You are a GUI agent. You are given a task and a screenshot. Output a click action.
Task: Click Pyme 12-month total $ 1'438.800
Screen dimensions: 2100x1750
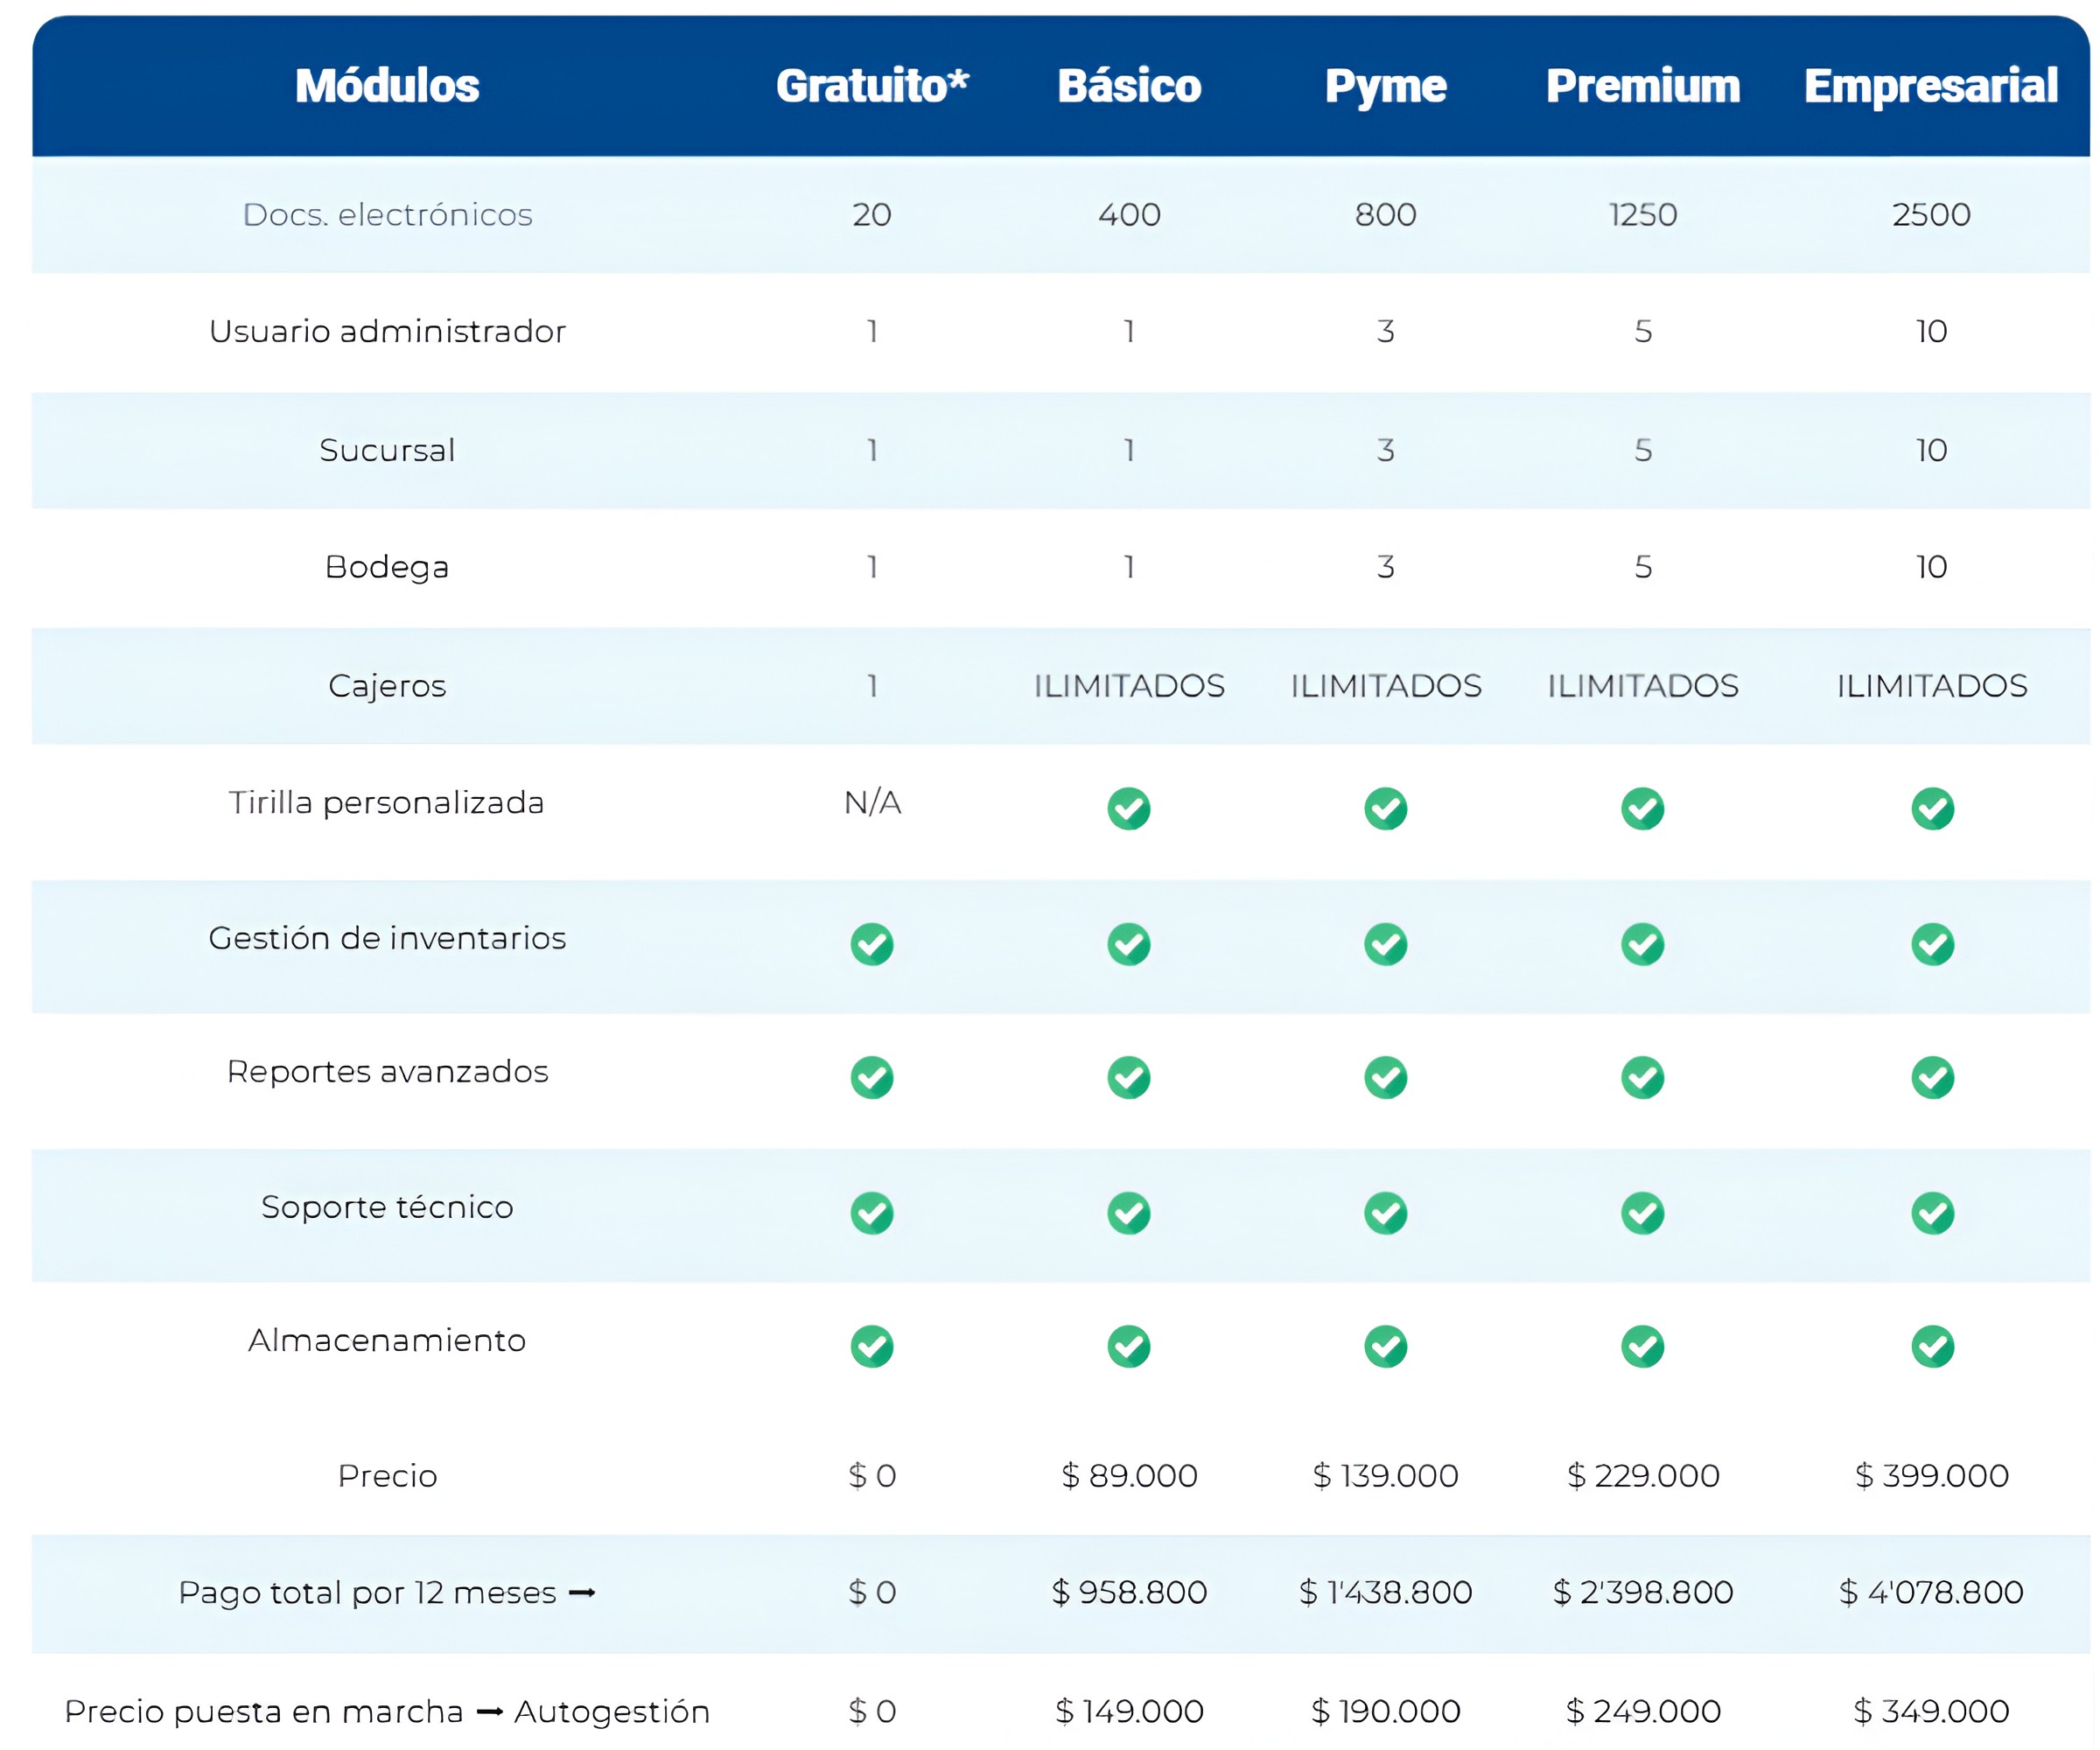(1385, 1592)
